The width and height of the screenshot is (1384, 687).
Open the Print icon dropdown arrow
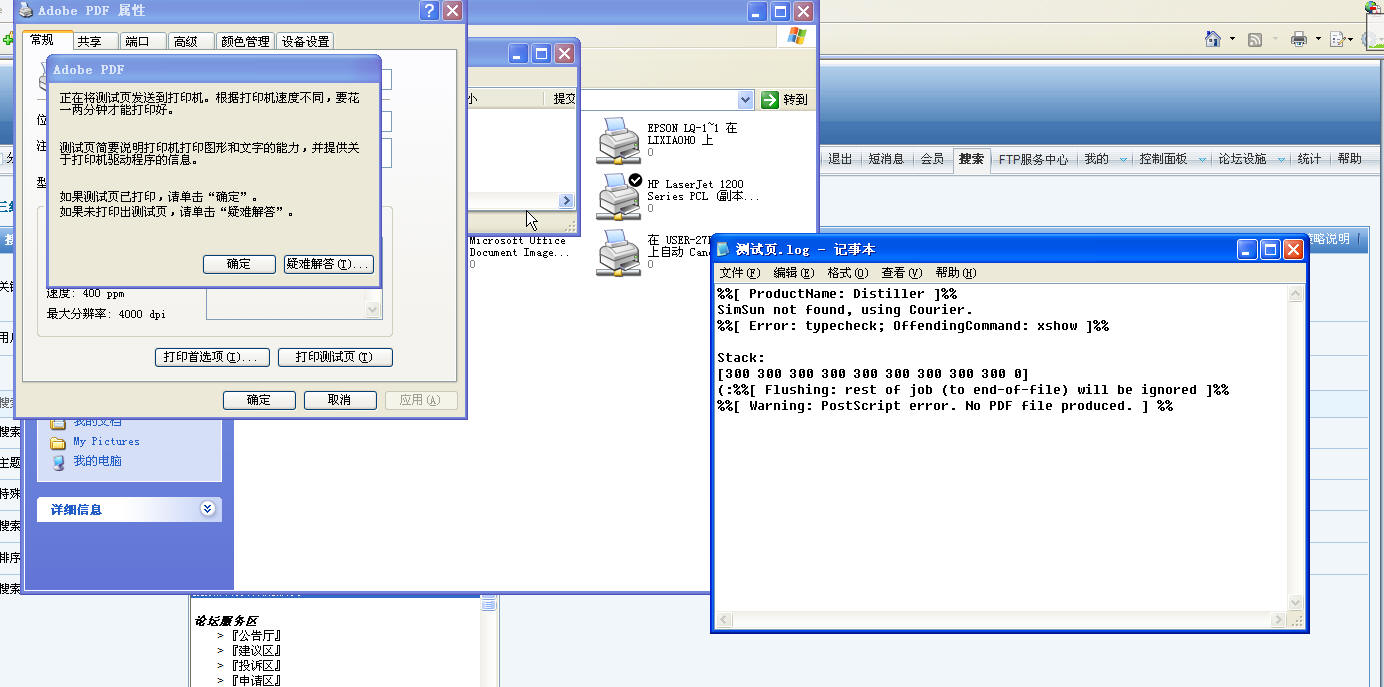[x=1318, y=40]
